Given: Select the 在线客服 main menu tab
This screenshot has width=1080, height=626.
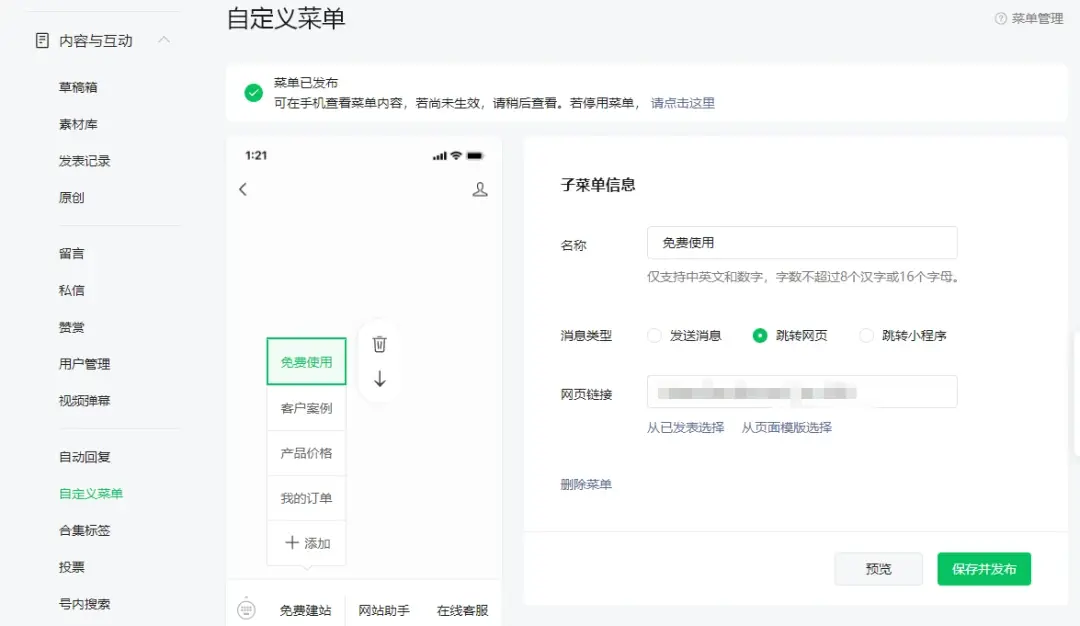Looking at the screenshot, I should (462, 610).
